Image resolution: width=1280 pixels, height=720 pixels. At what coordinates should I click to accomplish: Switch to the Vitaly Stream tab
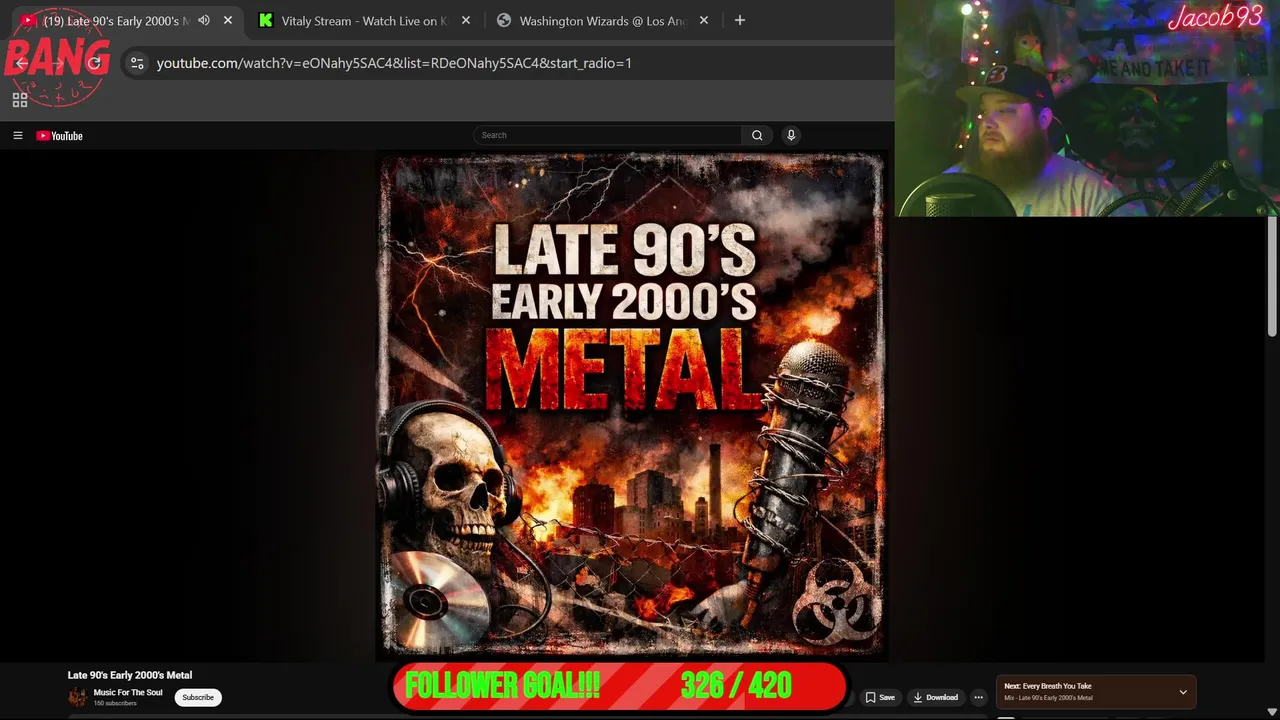tap(362, 20)
